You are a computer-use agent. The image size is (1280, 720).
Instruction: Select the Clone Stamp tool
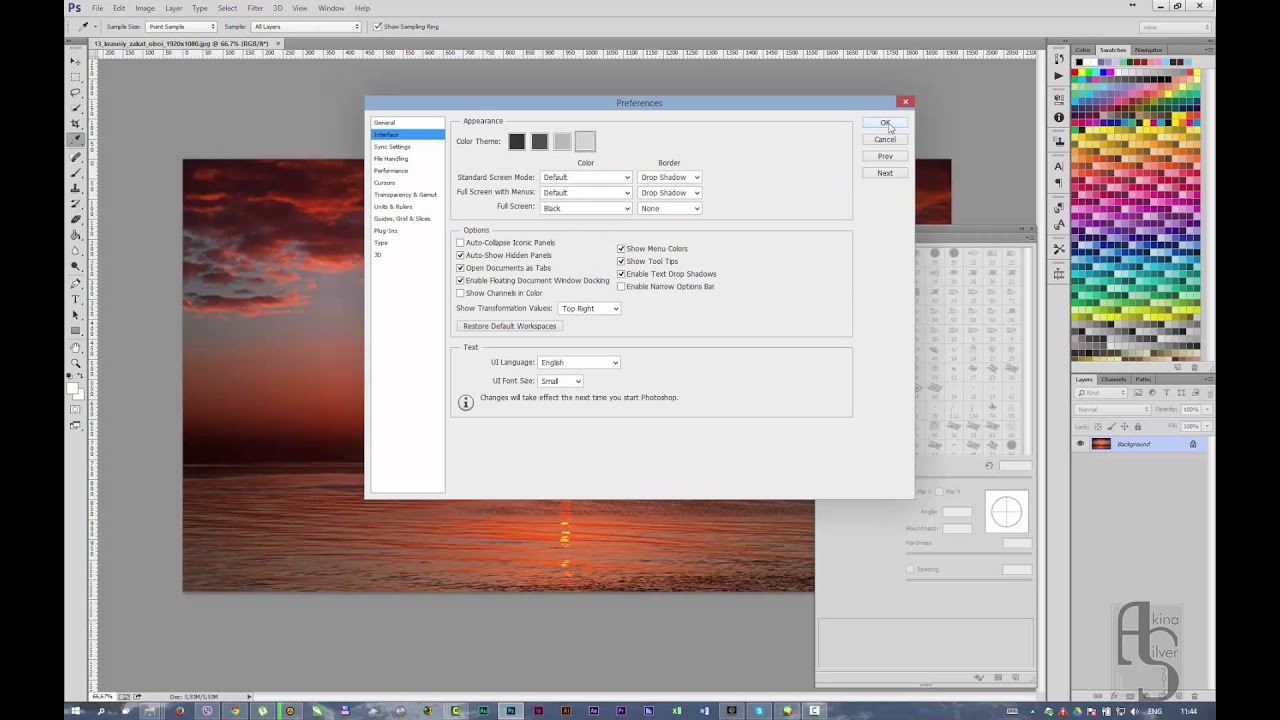click(x=76, y=188)
